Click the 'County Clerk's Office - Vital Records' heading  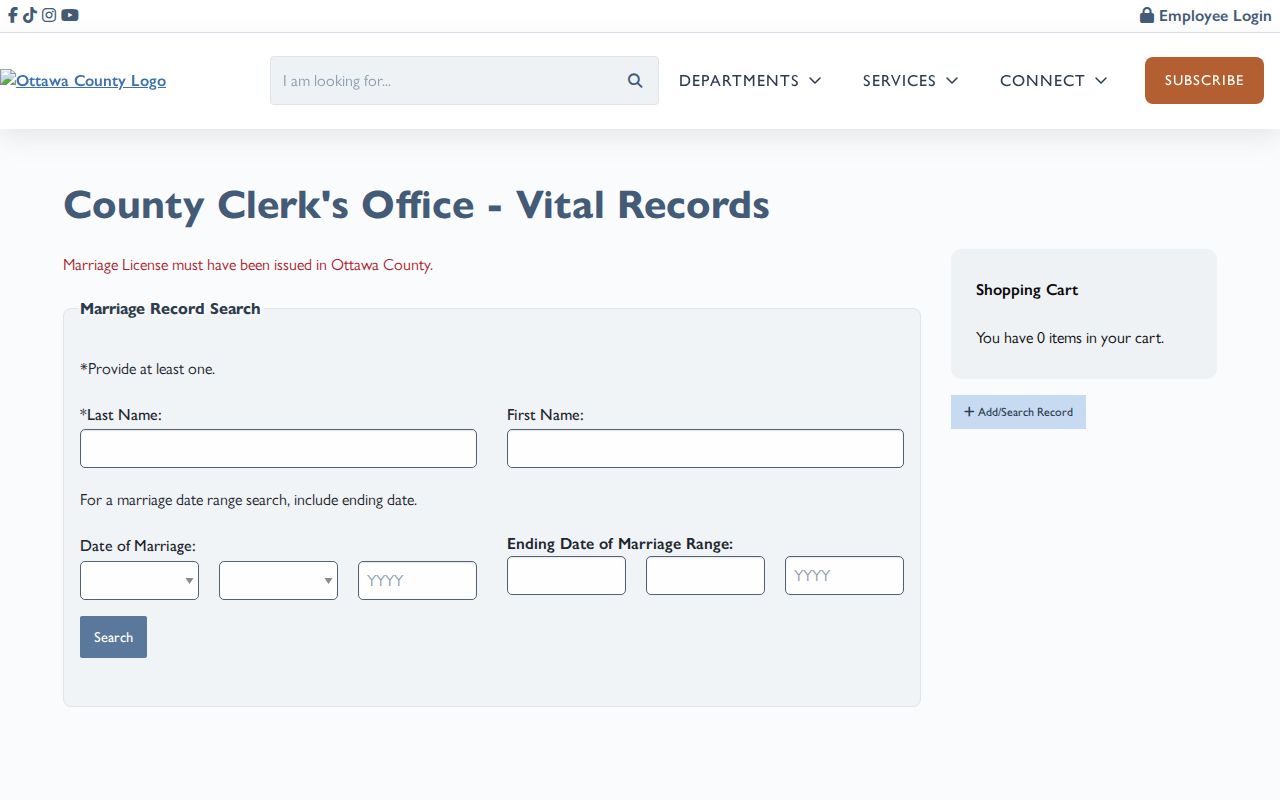pyautogui.click(x=416, y=205)
